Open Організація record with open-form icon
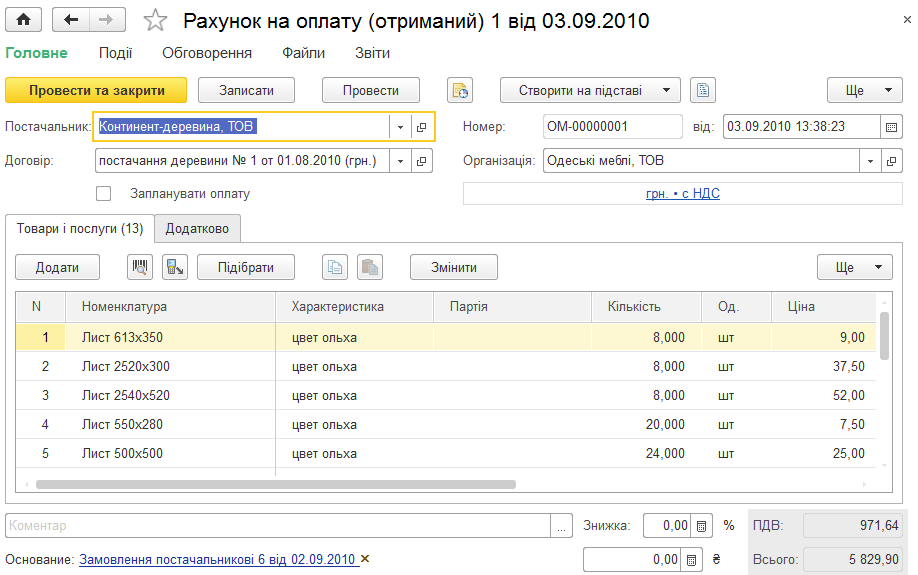 pyautogui.click(x=891, y=161)
